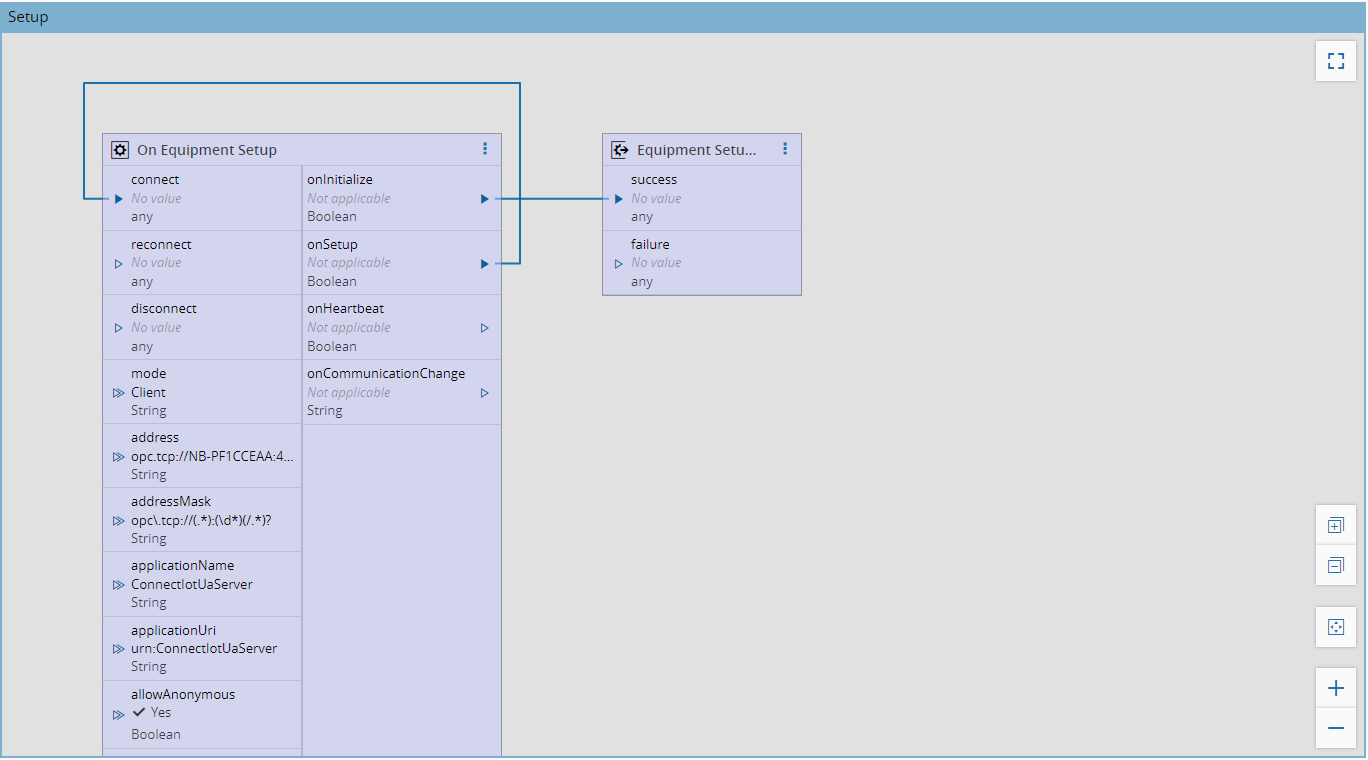Click the failure input port arrow
Screen dimensions: 1368x760
coord(619,264)
